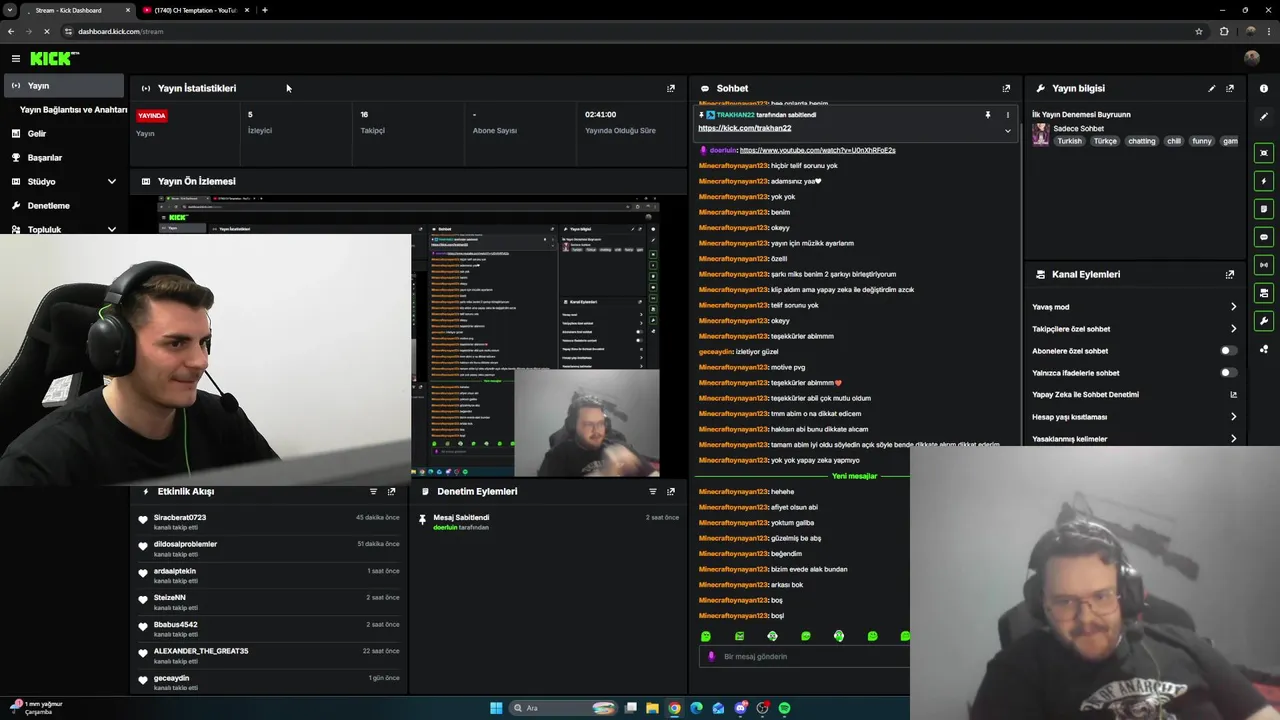The width and height of the screenshot is (1280, 720).
Task: Pop out the Denetim Eylemleri panel
Action: pos(671,492)
